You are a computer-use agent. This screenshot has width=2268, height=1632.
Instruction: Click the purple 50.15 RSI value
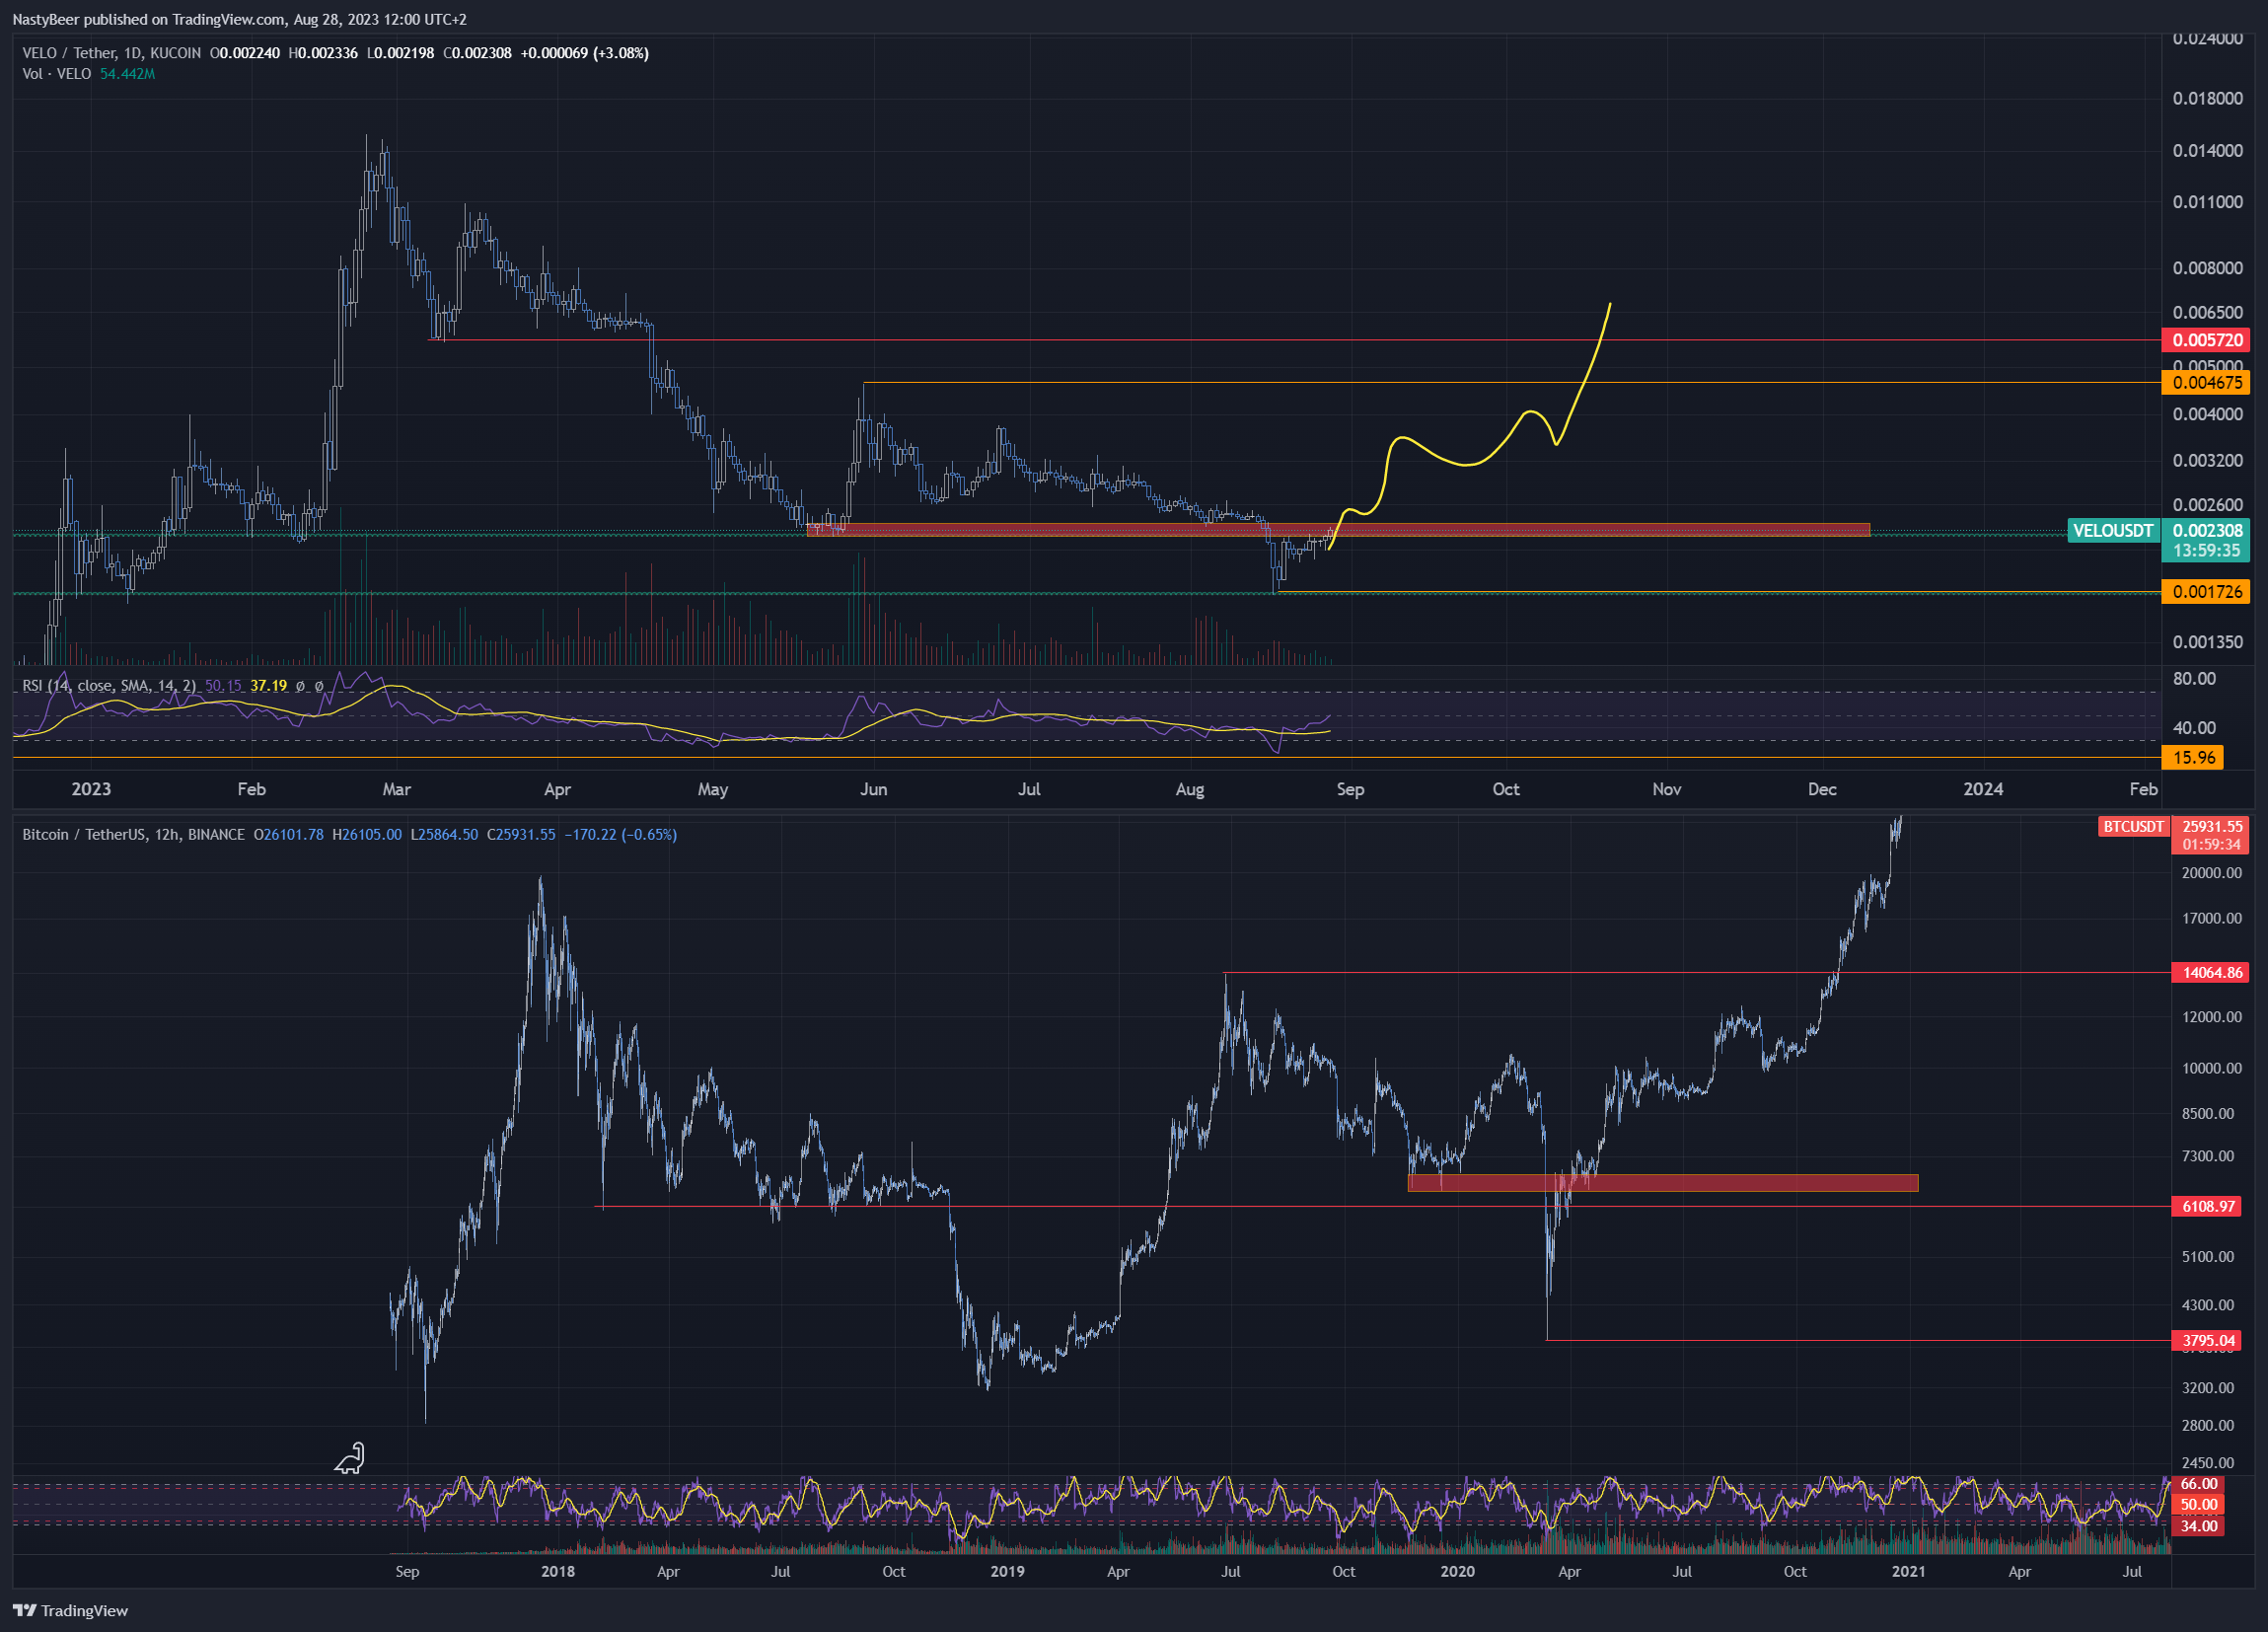pyautogui.click(x=223, y=685)
